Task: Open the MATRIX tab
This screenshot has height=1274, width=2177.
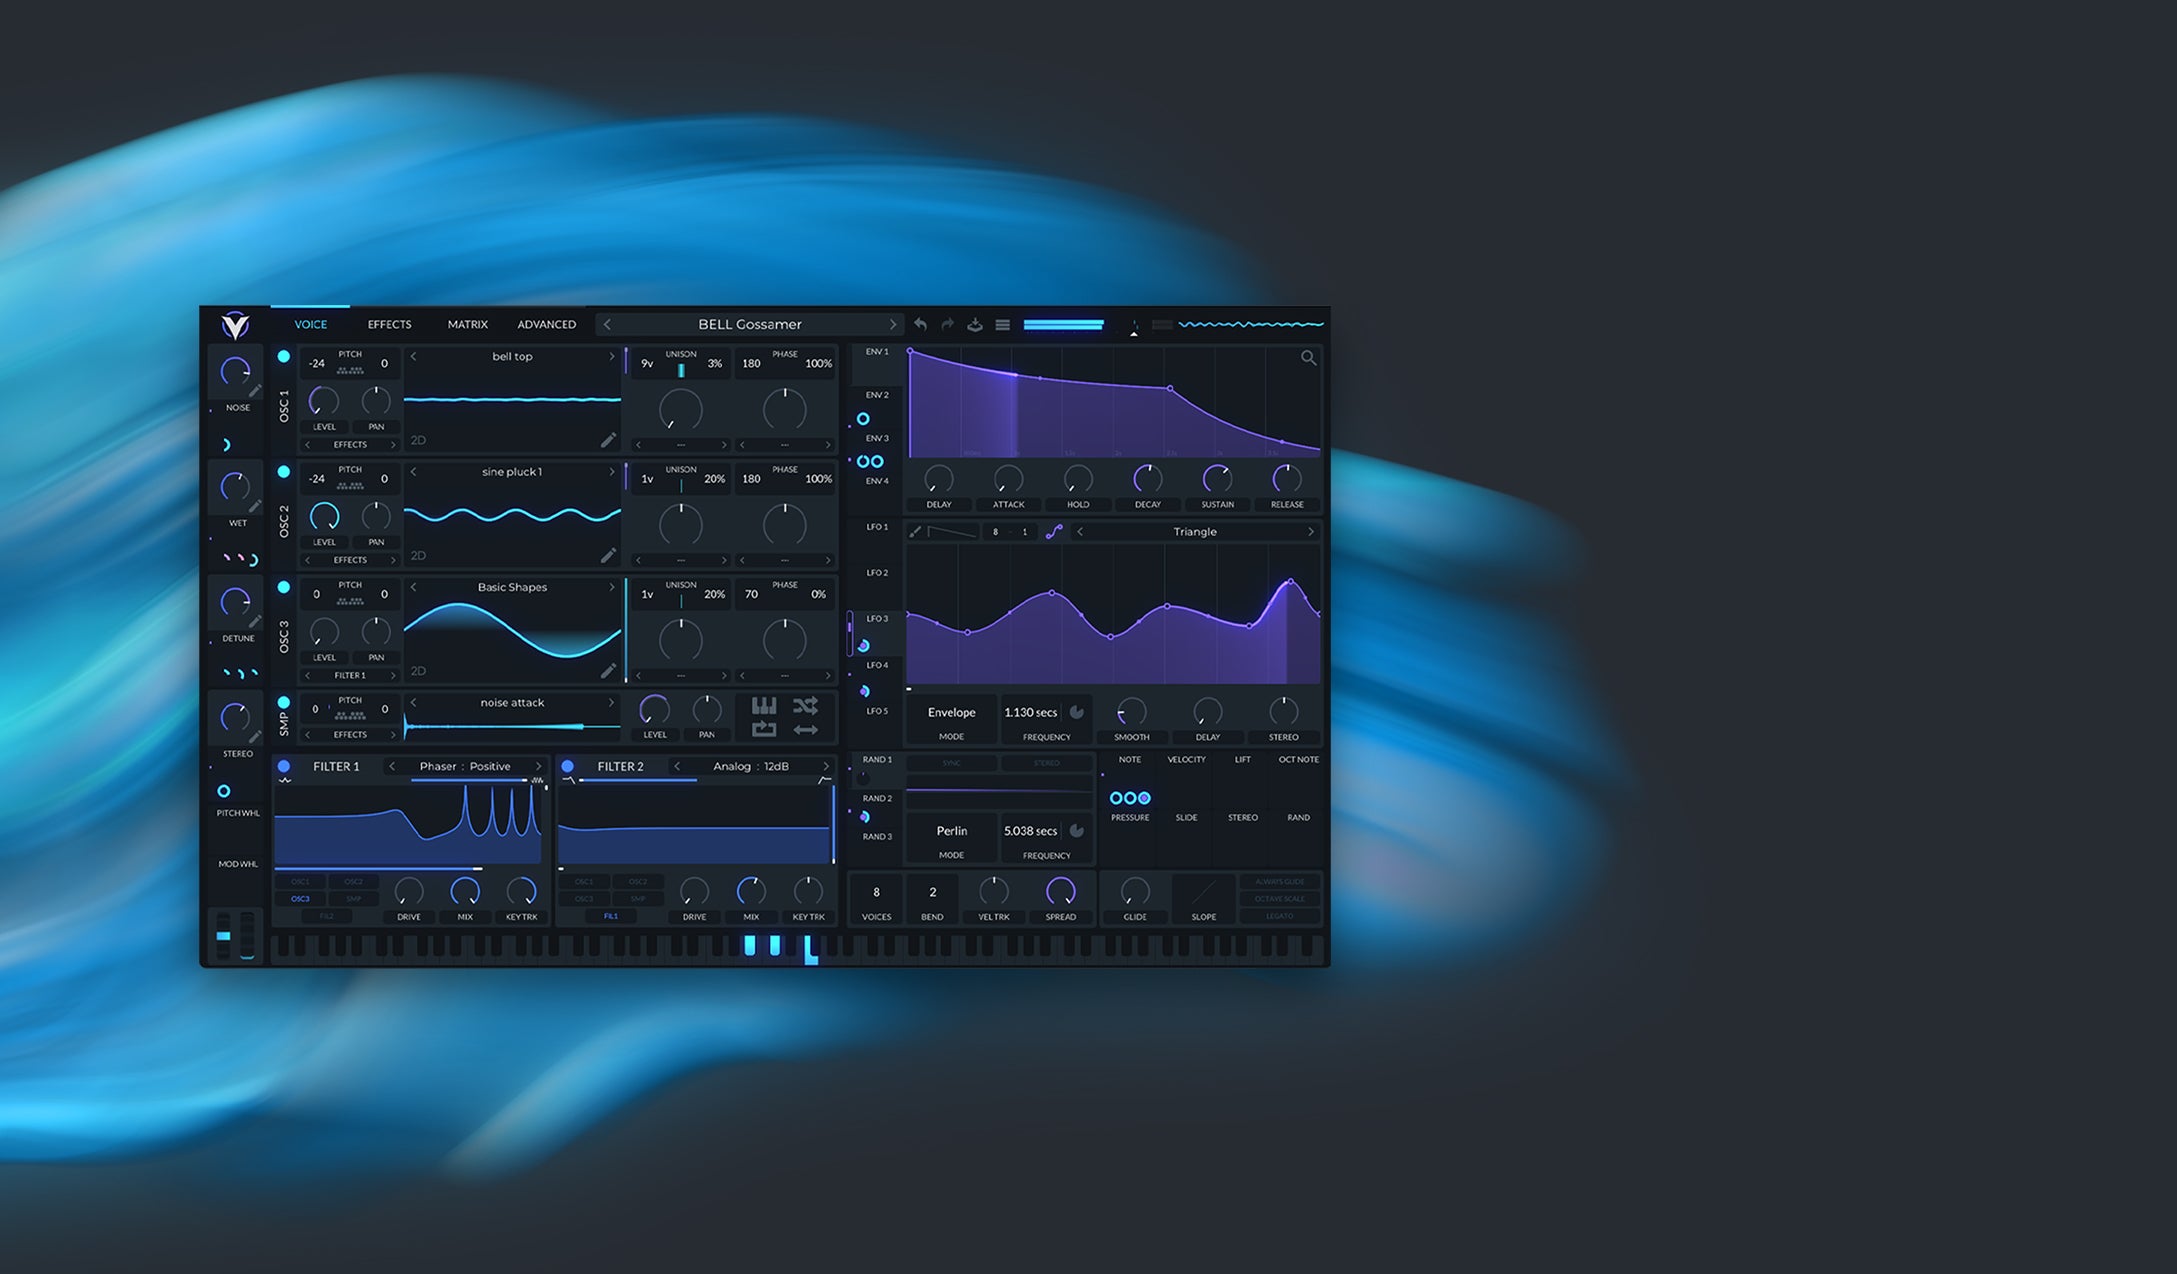Action: pos(467,325)
